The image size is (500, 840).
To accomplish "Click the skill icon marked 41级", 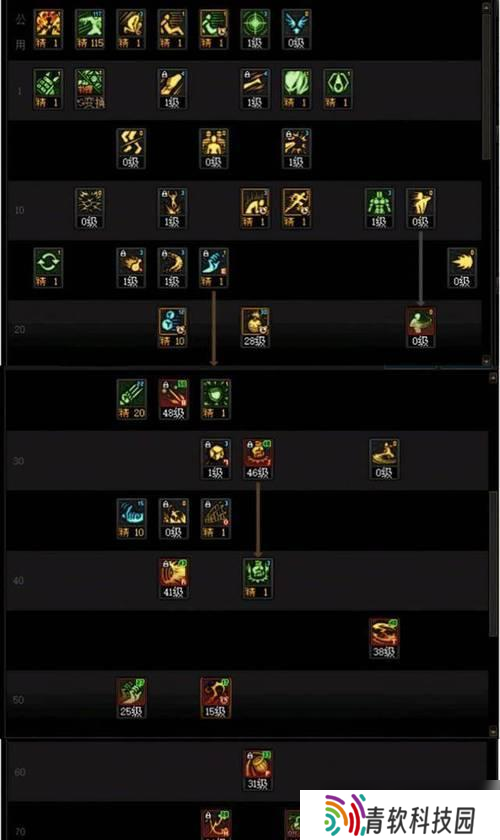I will (x=173, y=579).
